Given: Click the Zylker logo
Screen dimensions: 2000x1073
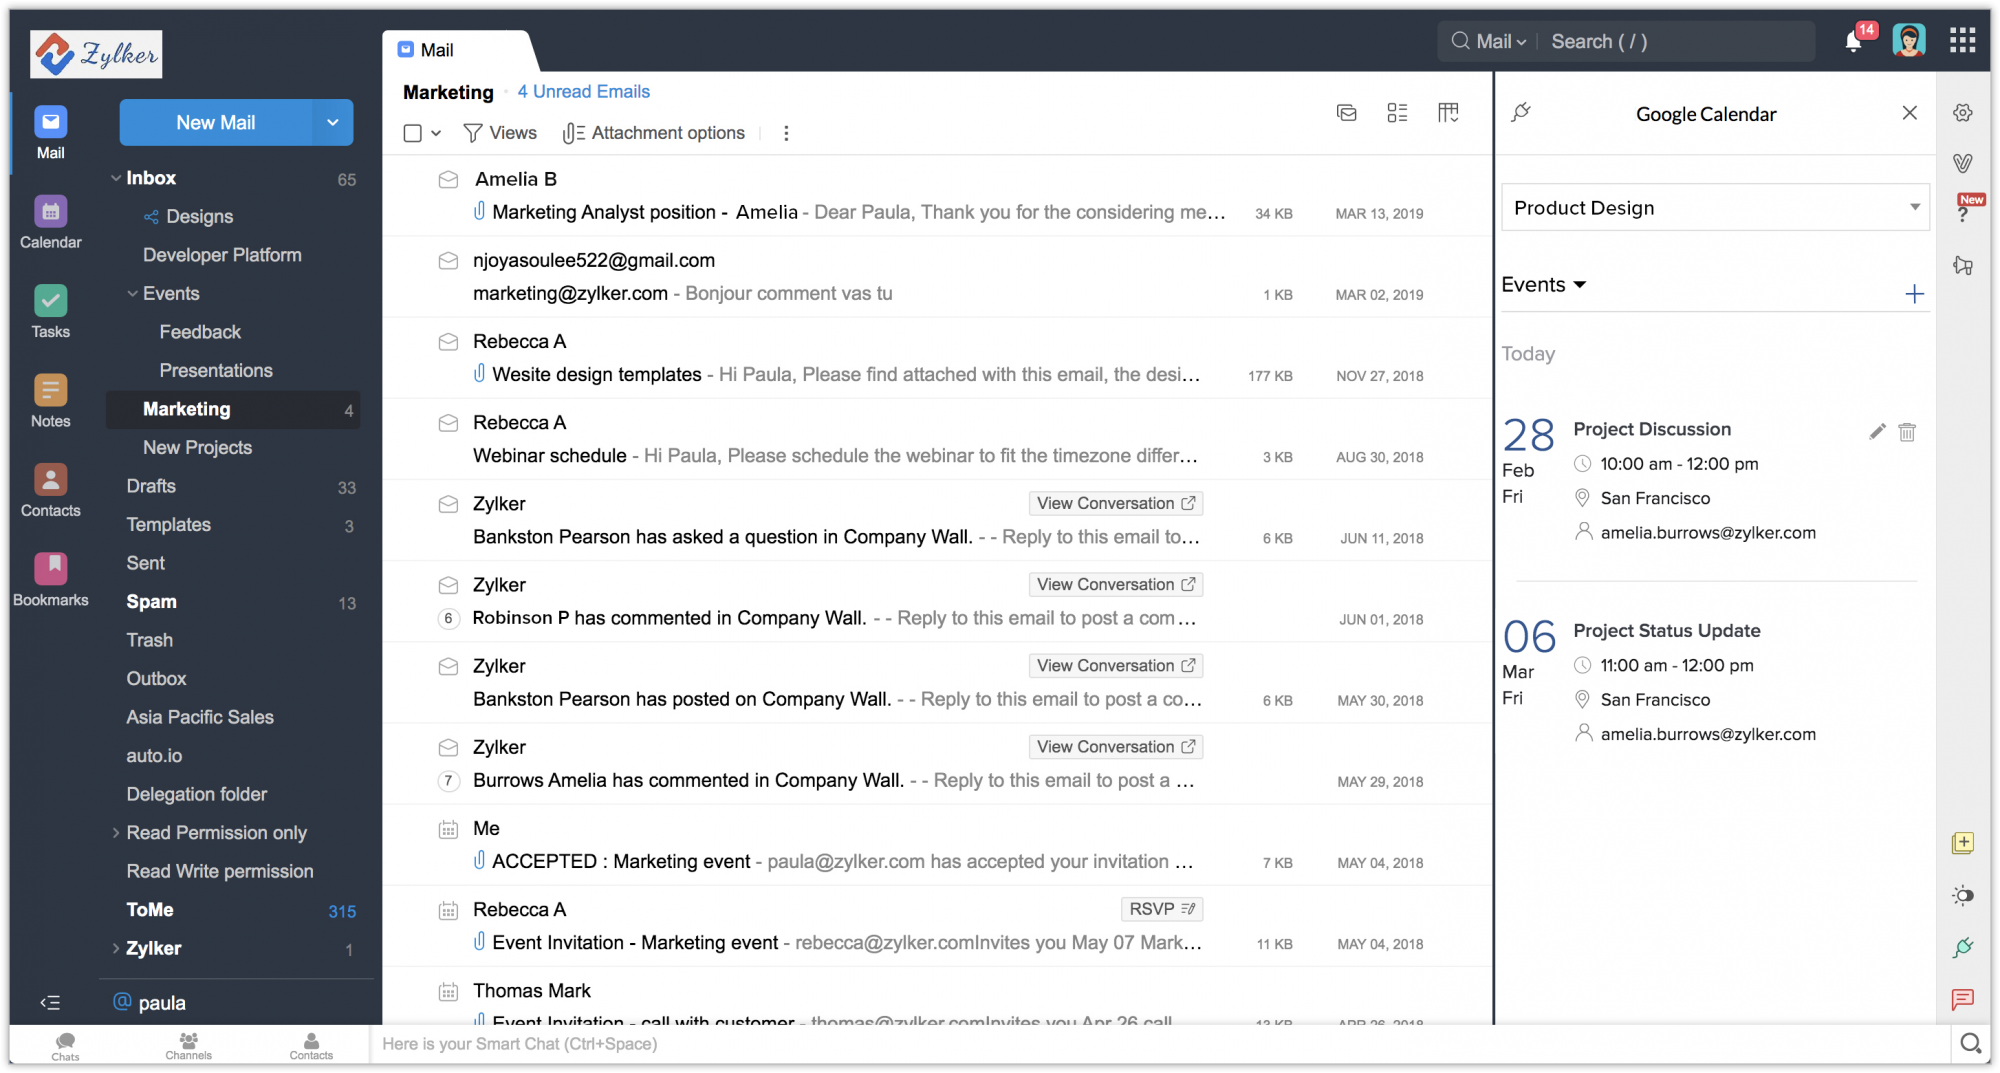Looking at the screenshot, I should [x=96, y=54].
